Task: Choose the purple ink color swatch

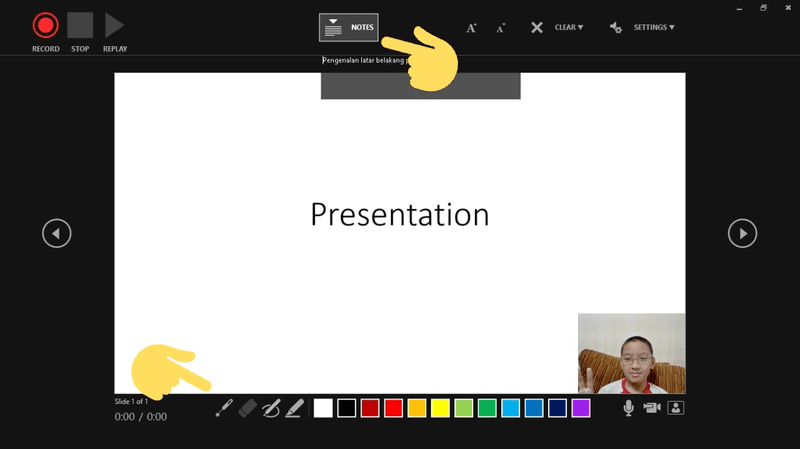Action: 581,408
